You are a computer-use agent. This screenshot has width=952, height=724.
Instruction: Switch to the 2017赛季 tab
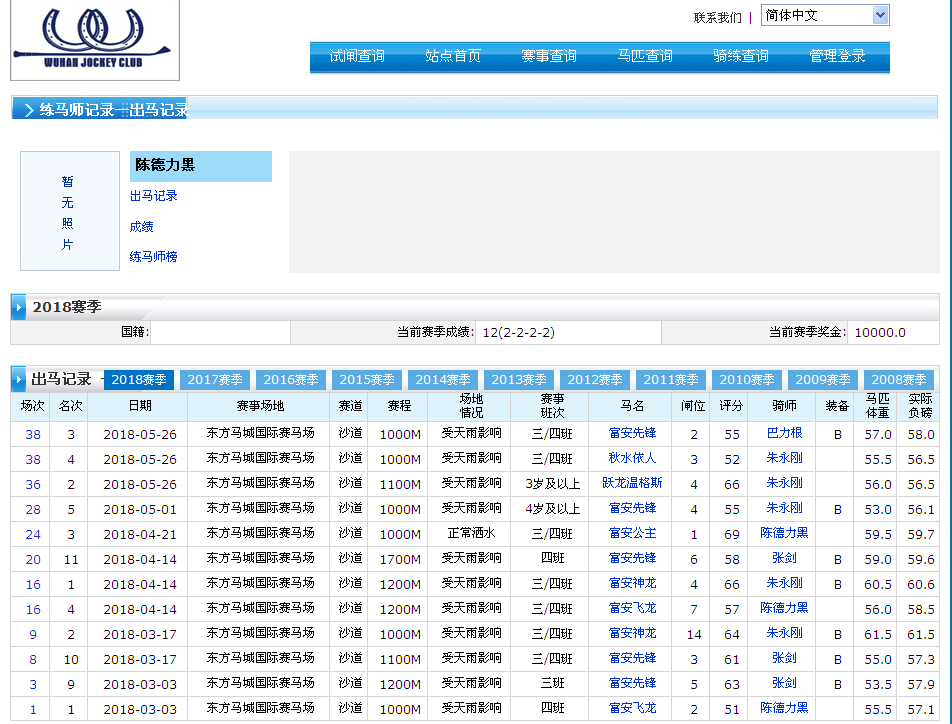215,380
